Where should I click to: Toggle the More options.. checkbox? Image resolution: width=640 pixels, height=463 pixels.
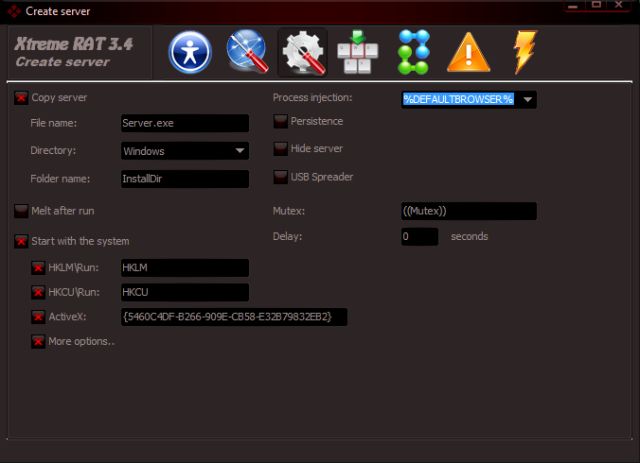[38, 341]
